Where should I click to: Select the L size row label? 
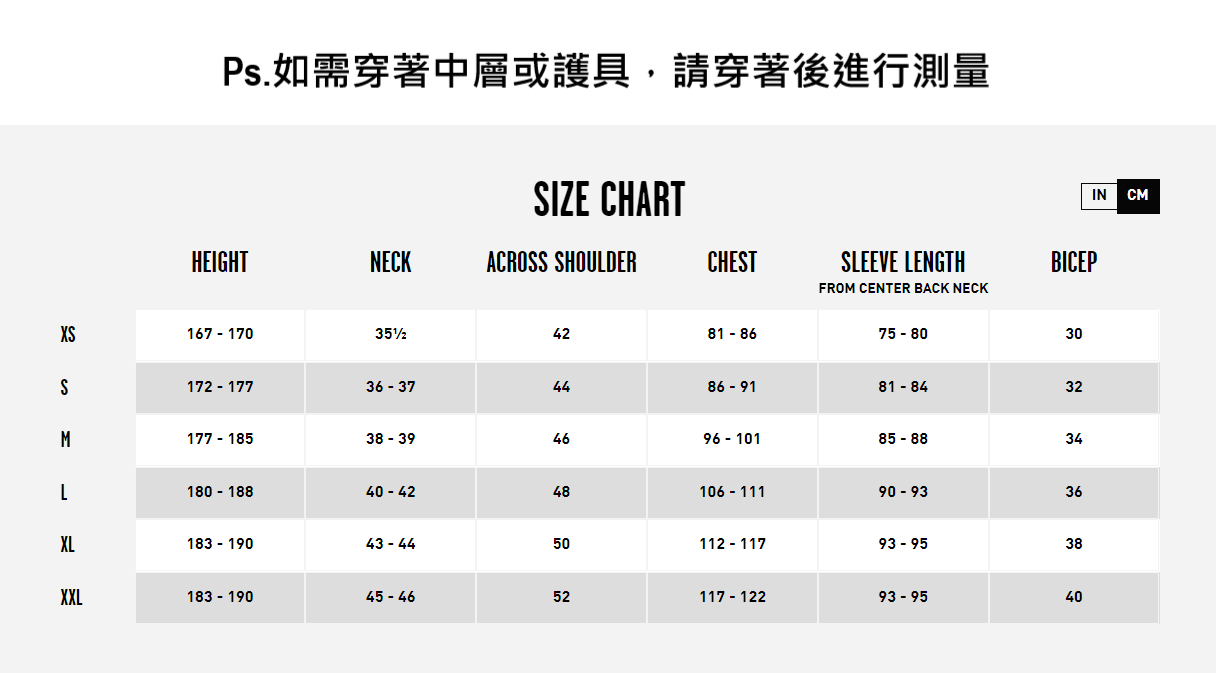tap(64, 492)
